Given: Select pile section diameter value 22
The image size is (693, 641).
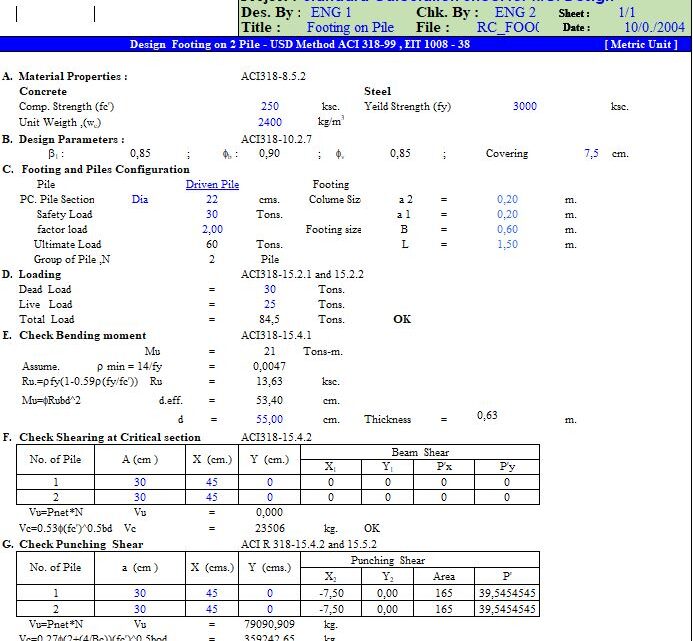Looking at the screenshot, I should 212,199.
